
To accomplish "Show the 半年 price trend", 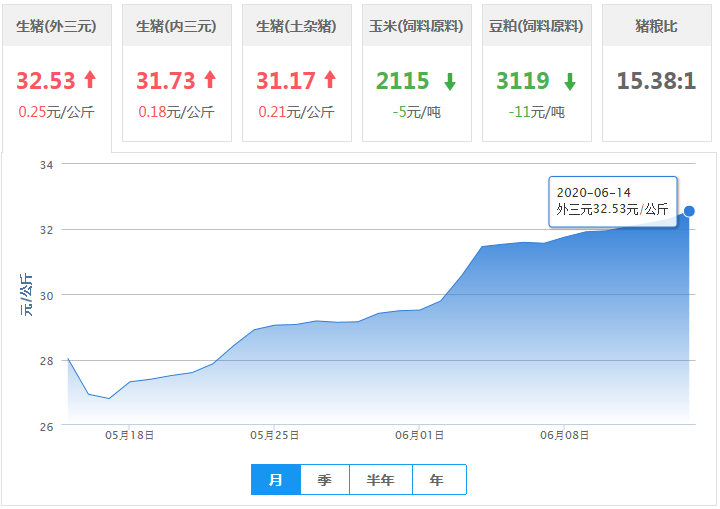I will click(x=381, y=480).
